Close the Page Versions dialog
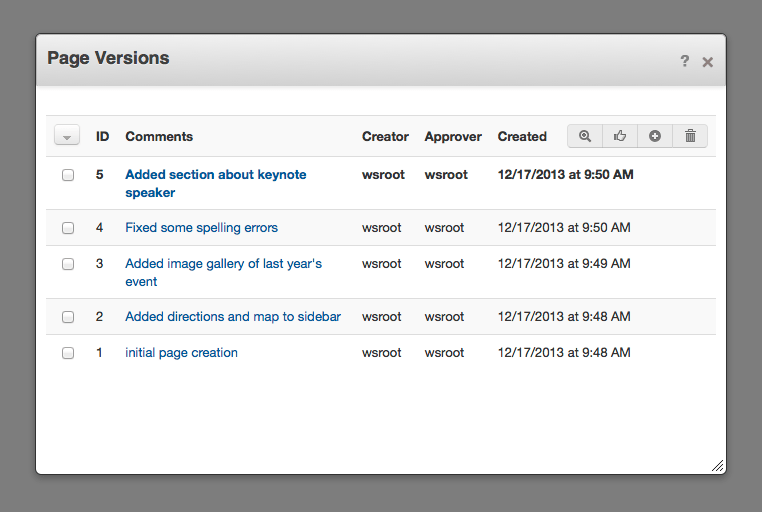This screenshot has width=762, height=512. tap(708, 62)
